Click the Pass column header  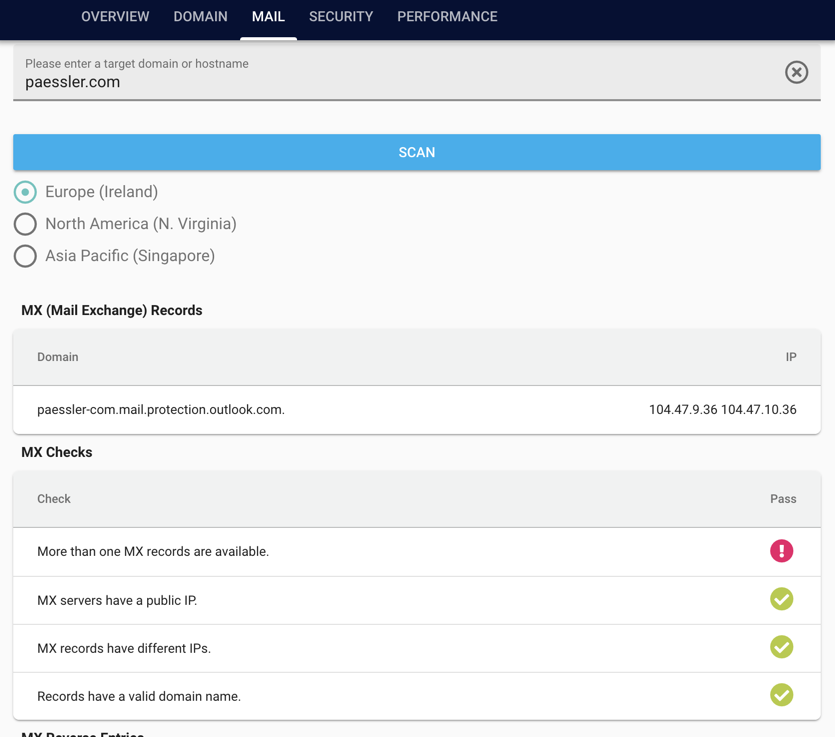click(x=783, y=499)
